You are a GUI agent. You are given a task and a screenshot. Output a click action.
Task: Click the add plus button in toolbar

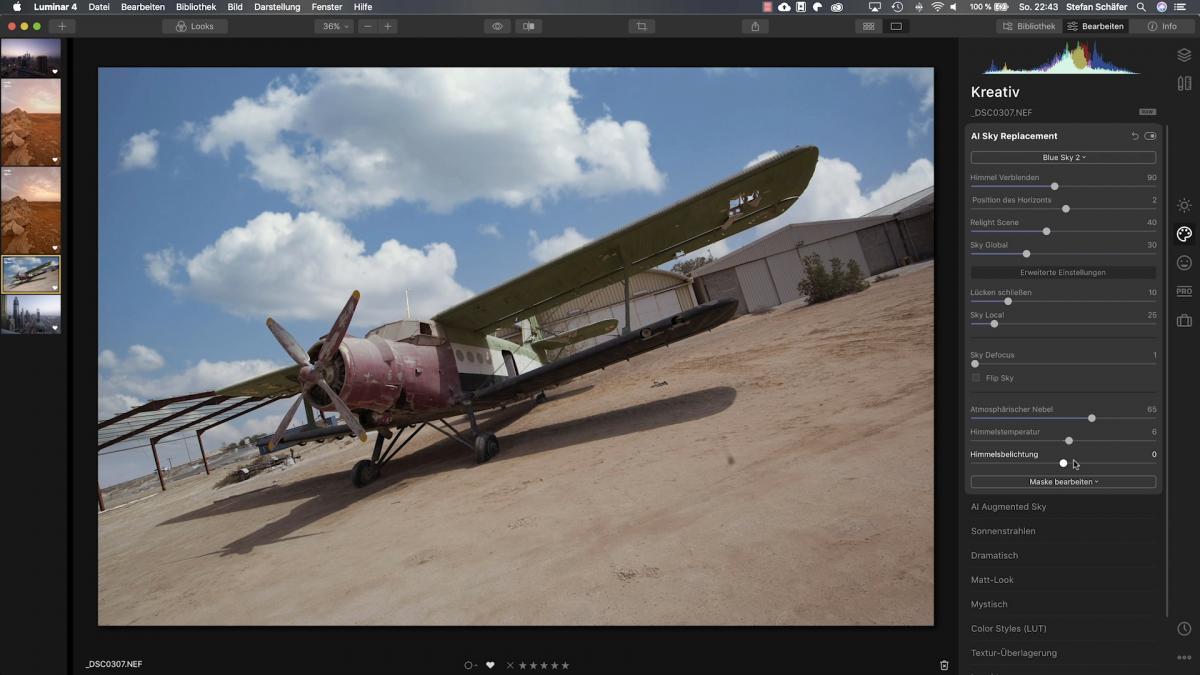(x=62, y=26)
